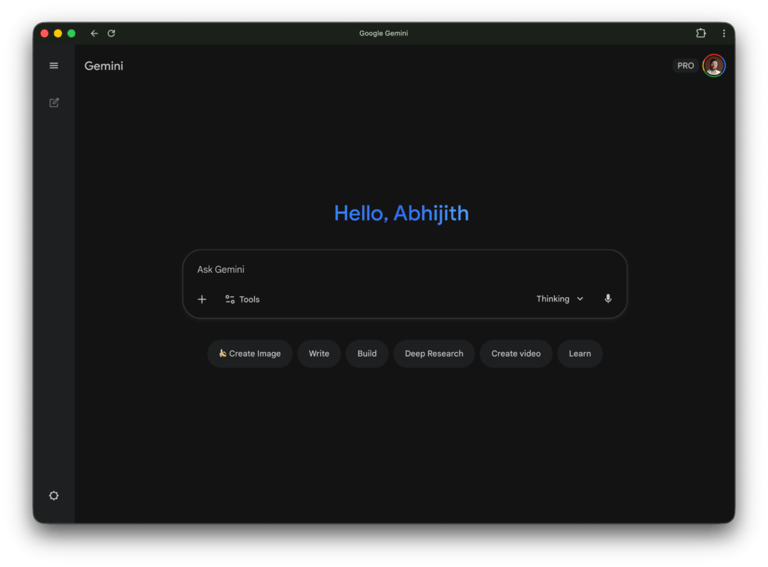Select the Build suggestion chip

pos(367,354)
